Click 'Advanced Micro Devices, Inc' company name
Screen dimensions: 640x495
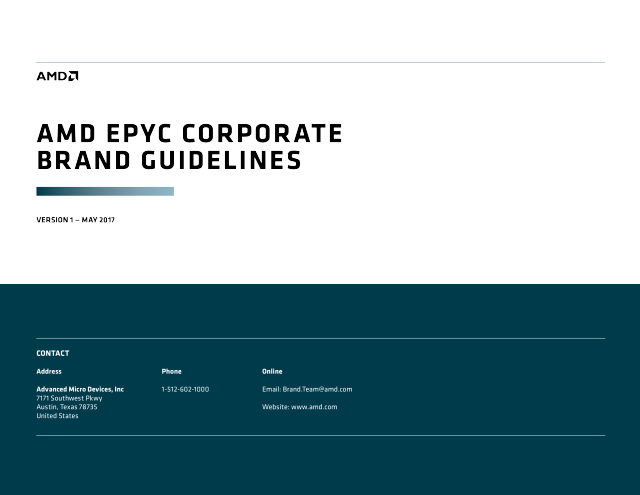(80, 389)
